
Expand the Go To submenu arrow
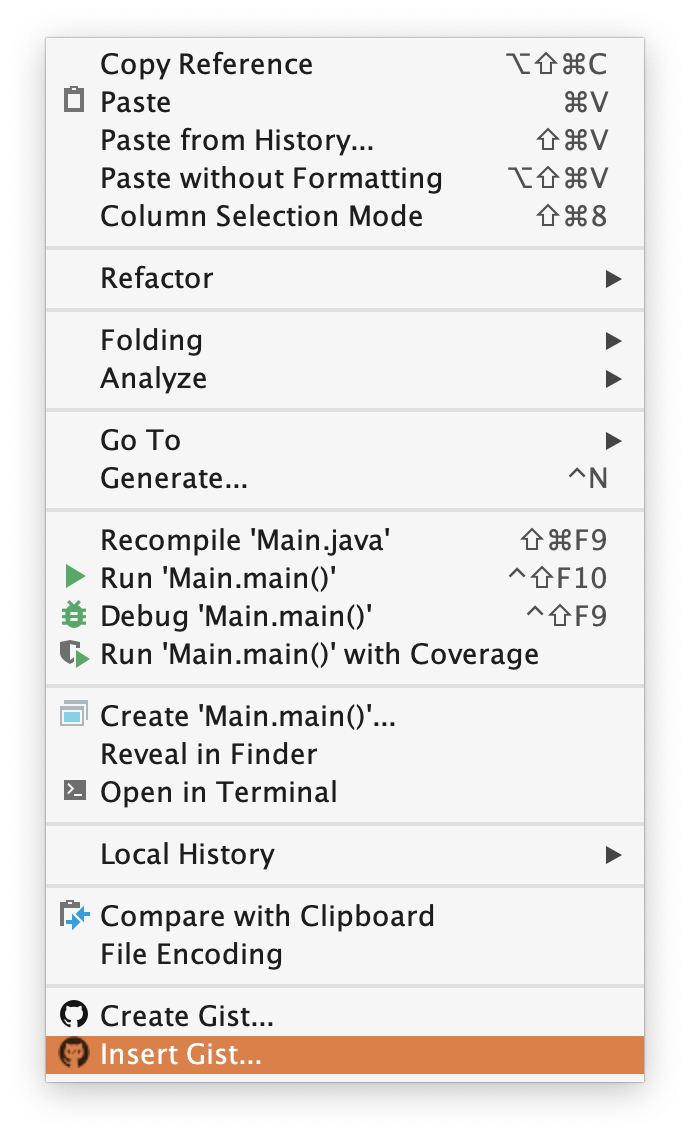(613, 441)
